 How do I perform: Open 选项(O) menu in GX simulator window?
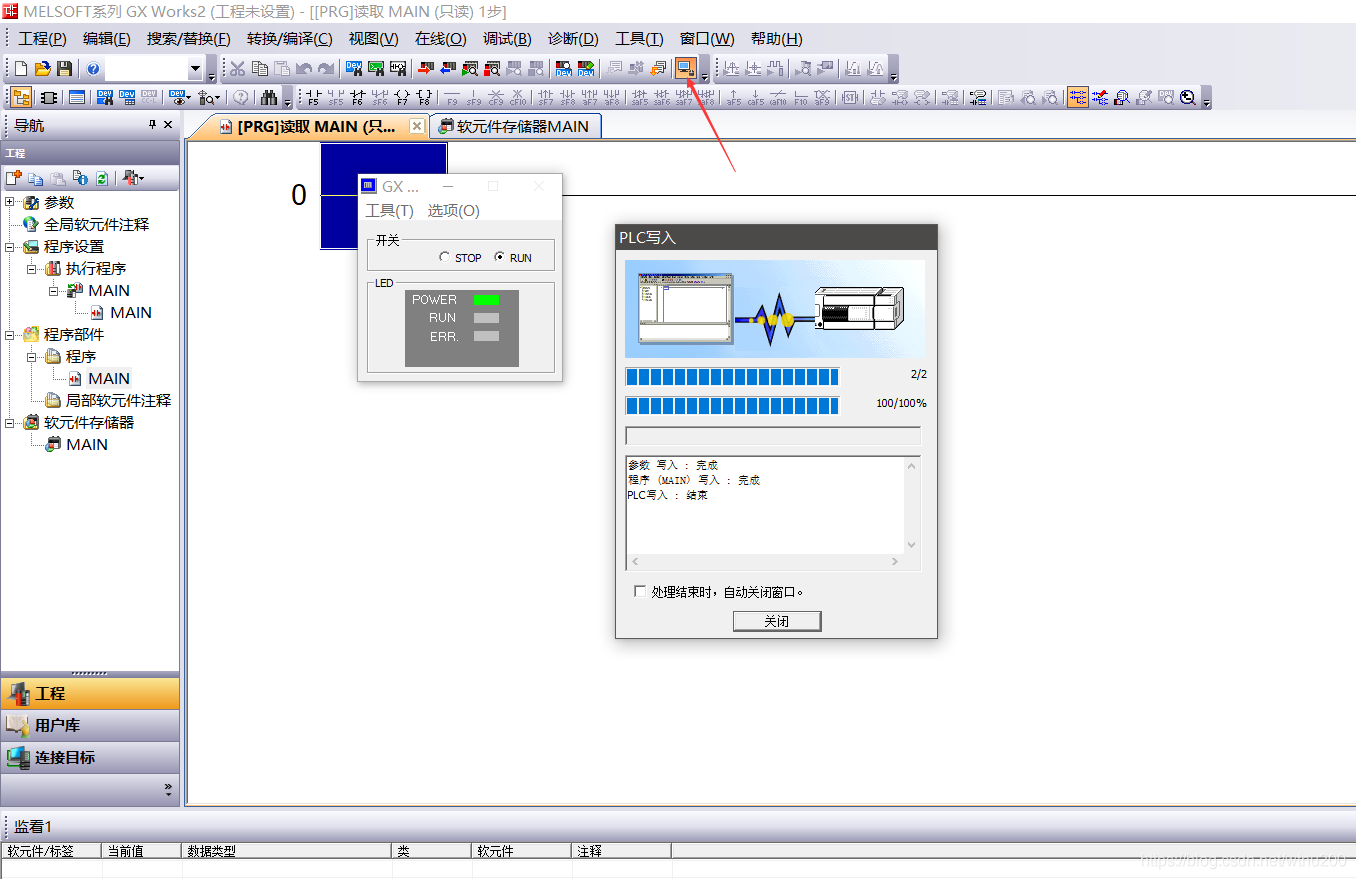coord(454,211)
